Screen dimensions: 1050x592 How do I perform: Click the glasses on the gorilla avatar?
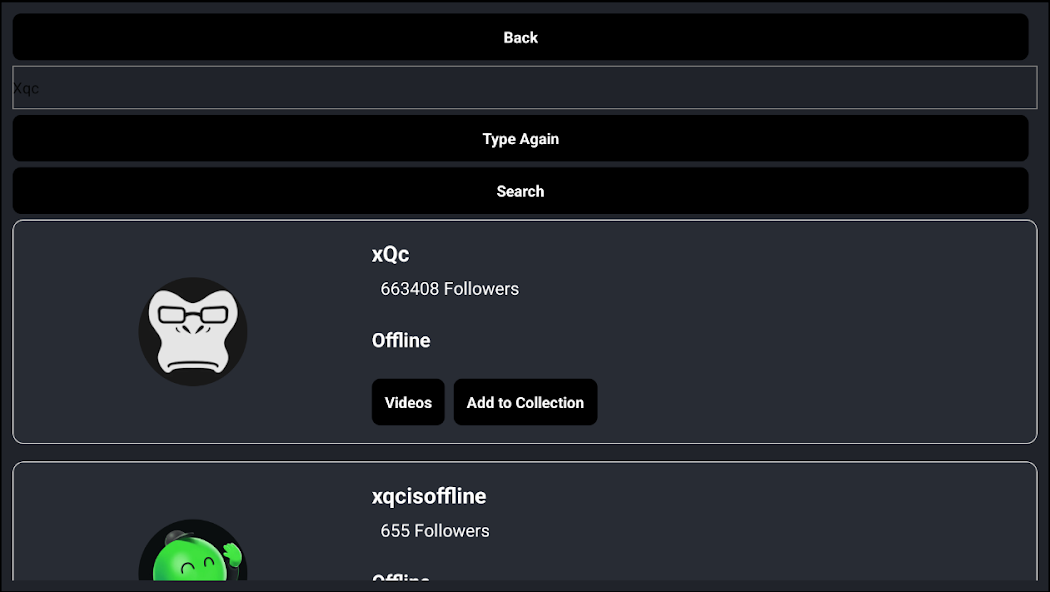click(x=193, y=314)
